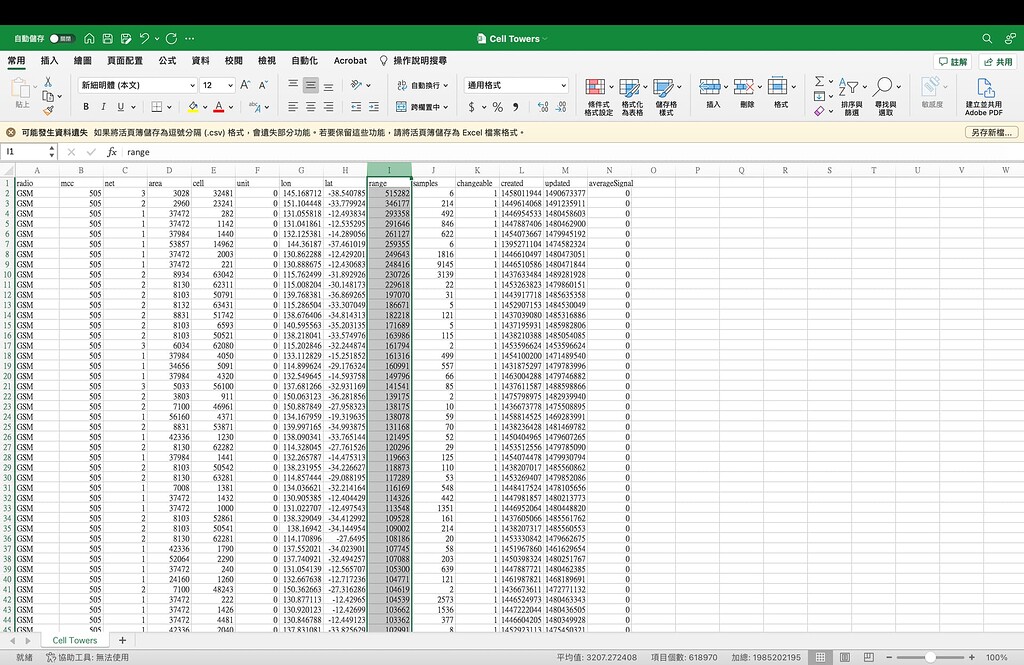Click the zoom slider in status bar

[931, 657]
